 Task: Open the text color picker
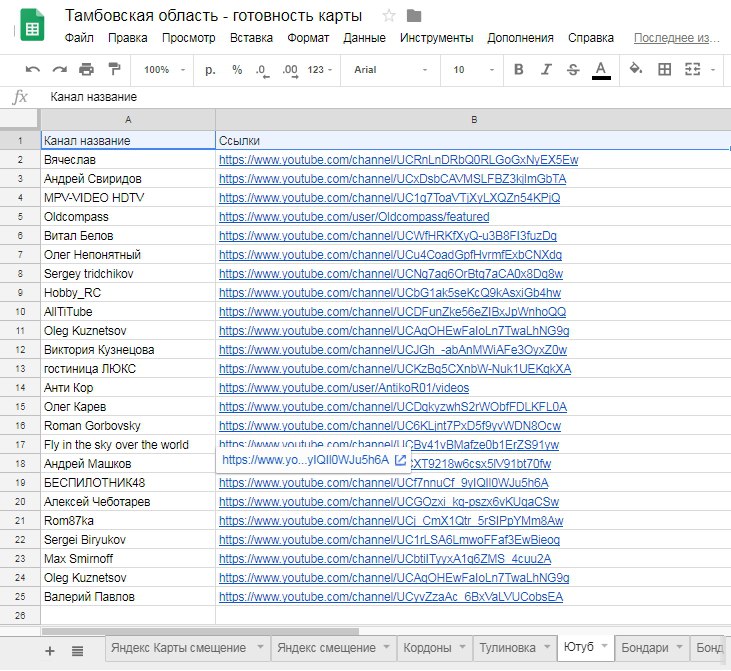[601, 70]
